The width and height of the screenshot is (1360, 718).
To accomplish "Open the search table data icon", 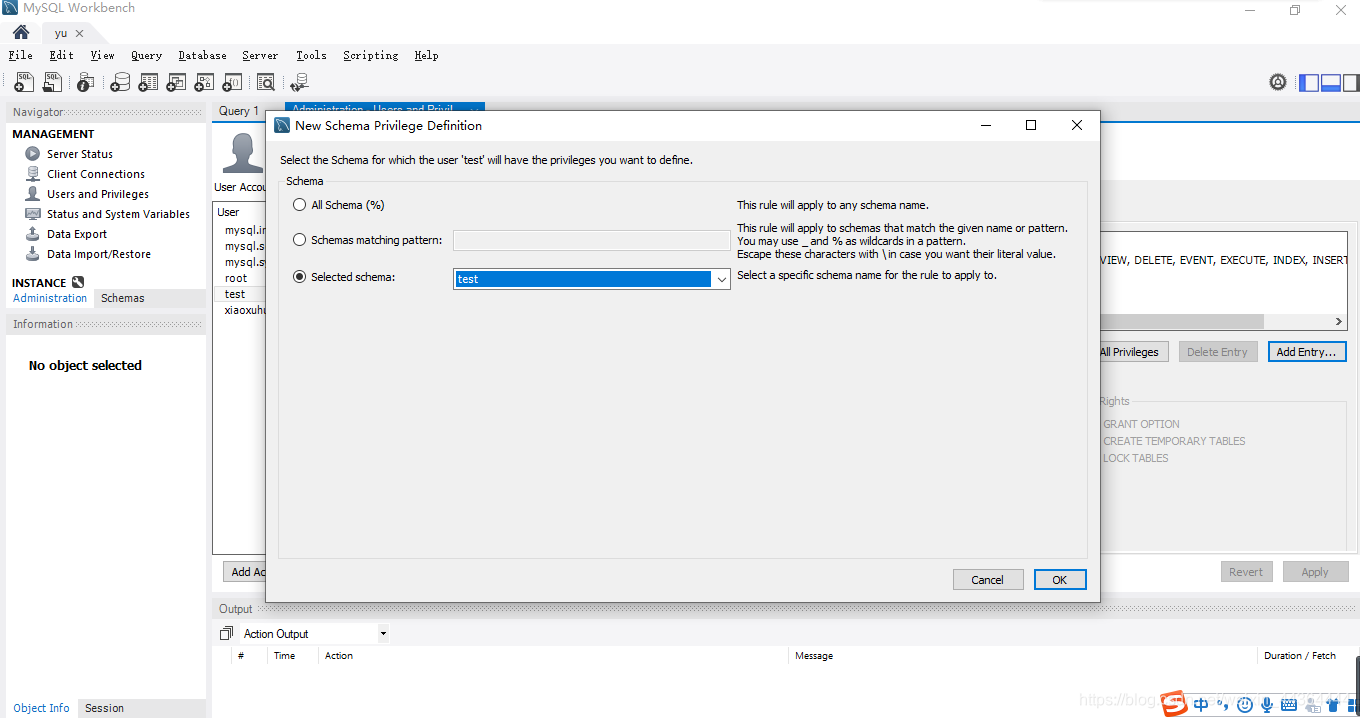I will tap(265, 83).
